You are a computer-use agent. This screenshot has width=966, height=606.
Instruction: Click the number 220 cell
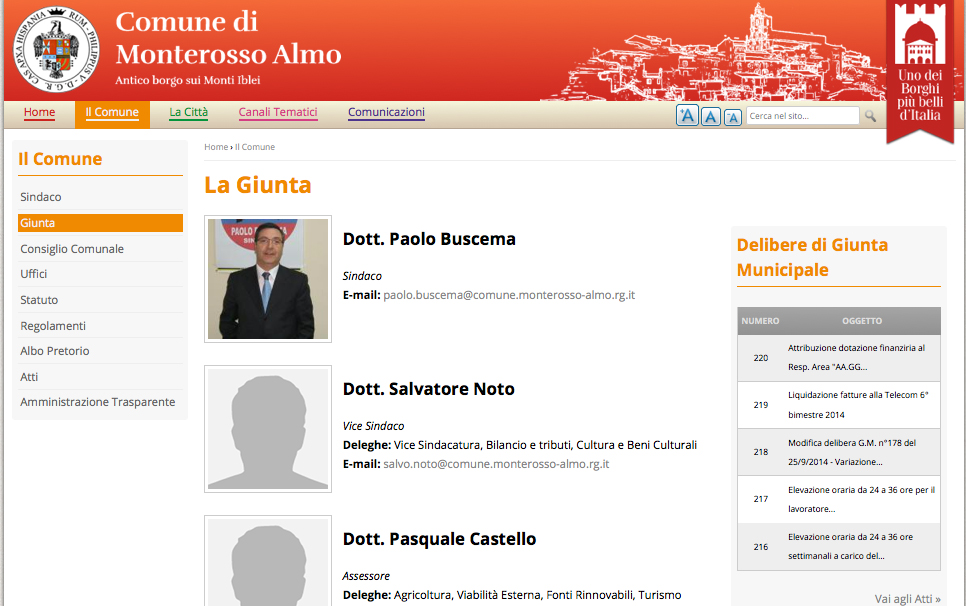(x=761, y=358)
